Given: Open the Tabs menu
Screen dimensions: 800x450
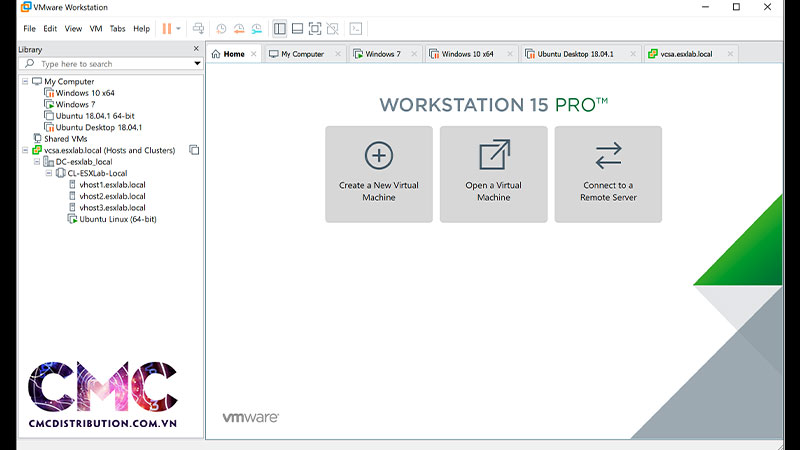Looking at the screenshot, I should pos(117,29).
